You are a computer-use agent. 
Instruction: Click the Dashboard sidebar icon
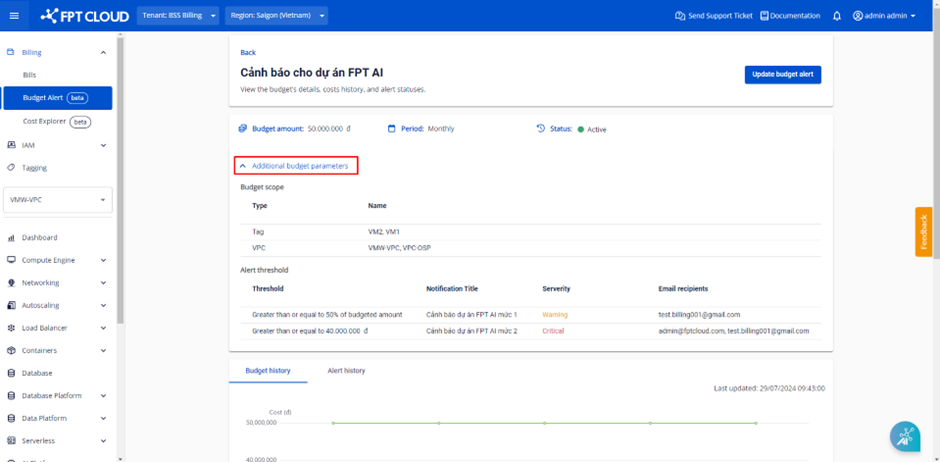11,238
